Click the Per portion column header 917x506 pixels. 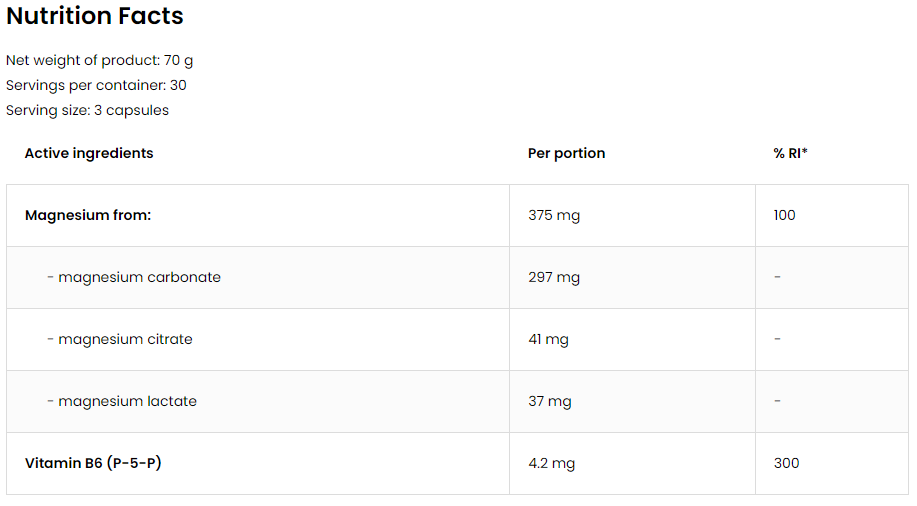(566, 153)
